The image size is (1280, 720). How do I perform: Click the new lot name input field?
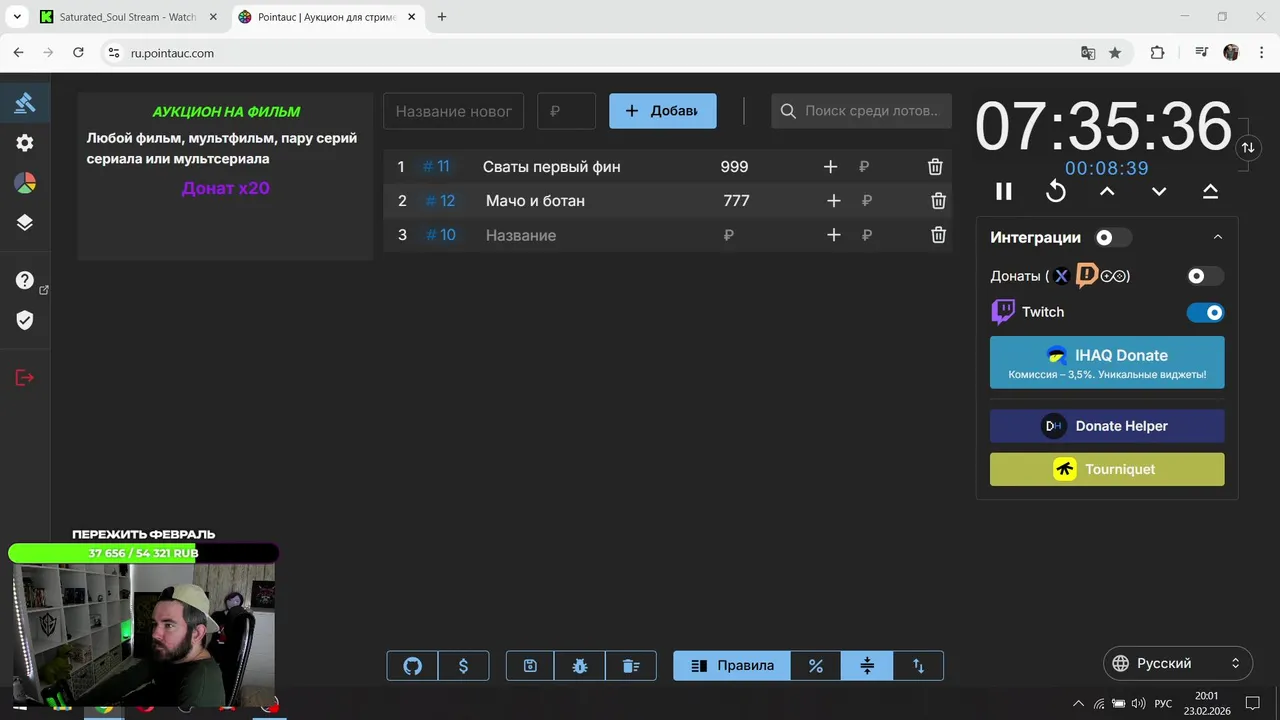click(x=453, y=111)
